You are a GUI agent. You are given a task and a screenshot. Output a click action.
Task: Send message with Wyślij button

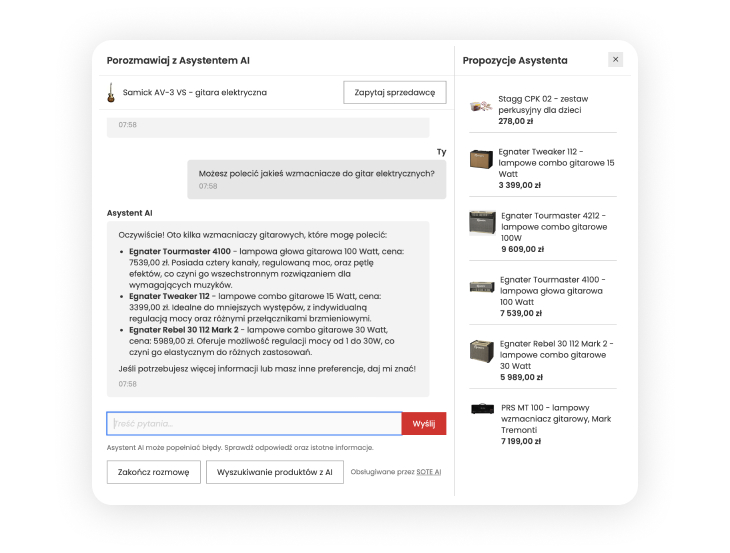pyautogui.click(x=424, y=424)
